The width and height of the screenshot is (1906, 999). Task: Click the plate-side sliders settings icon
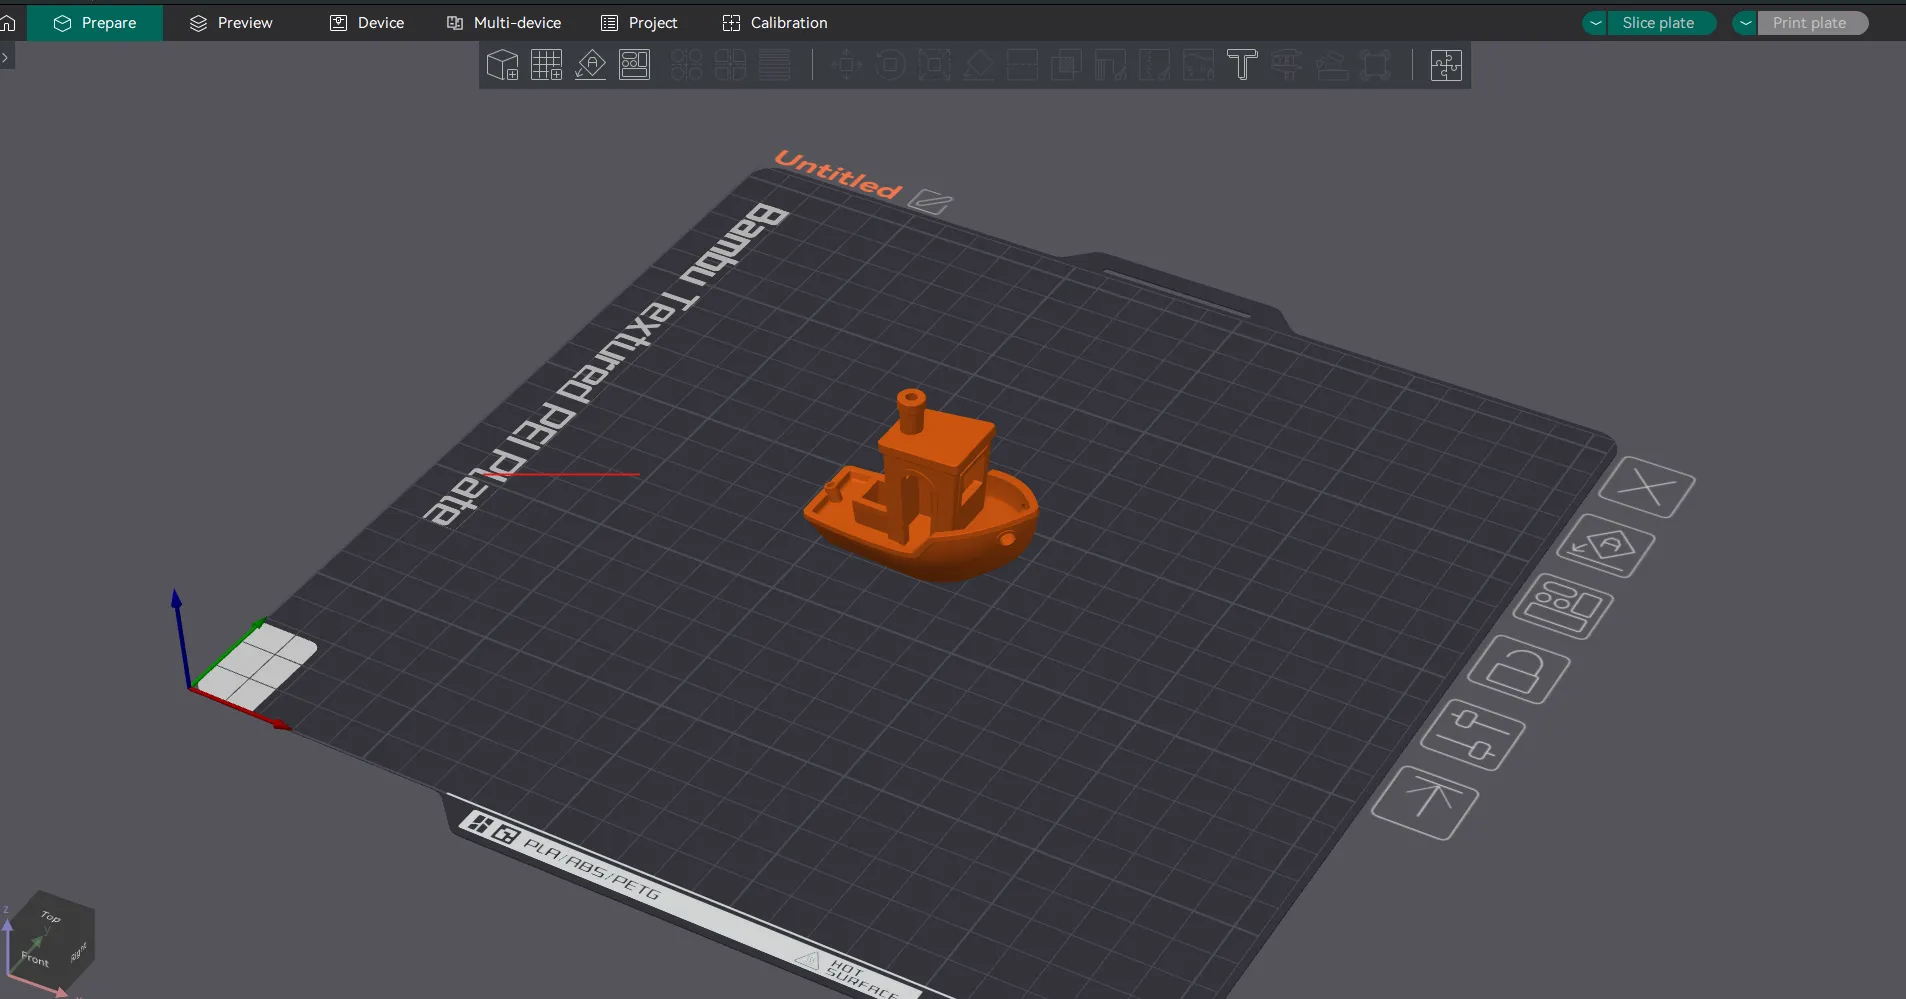tap(1473, 734)
